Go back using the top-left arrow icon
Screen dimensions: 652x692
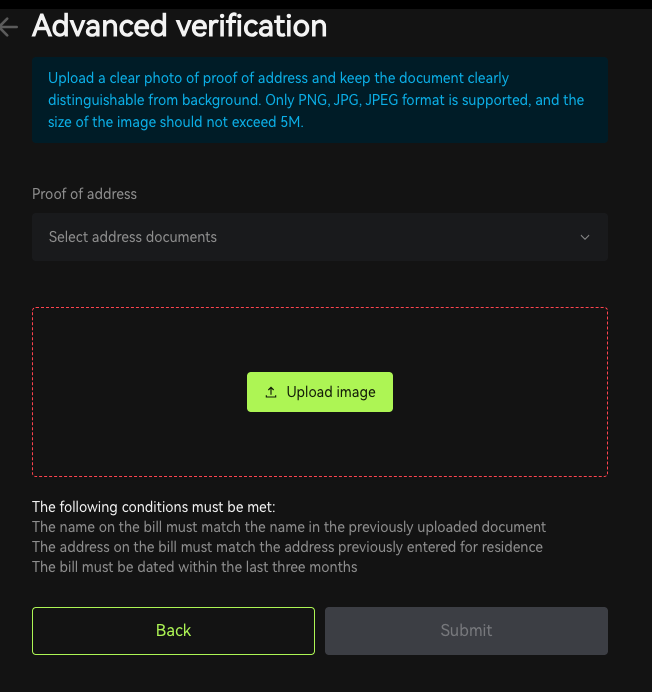click(8, 27)
